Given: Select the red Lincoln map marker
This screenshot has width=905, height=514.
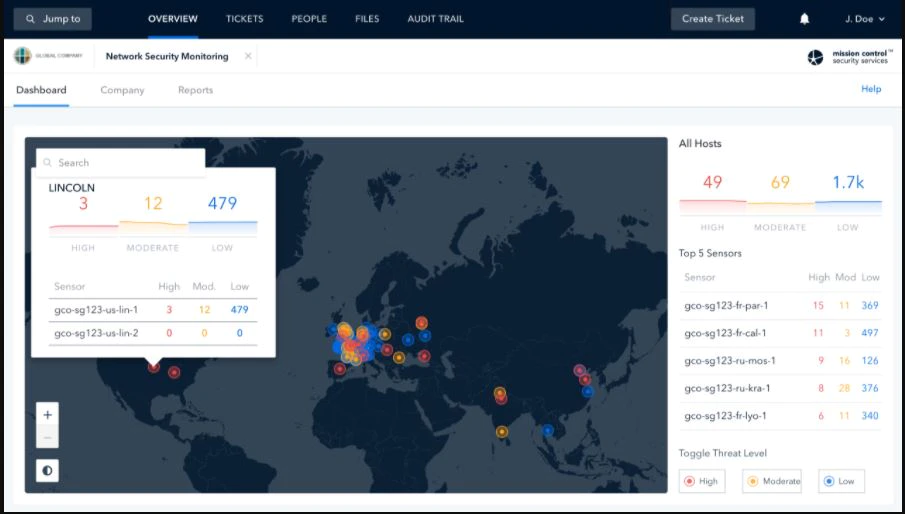Looking at the screenshot, I should (154, 366).
